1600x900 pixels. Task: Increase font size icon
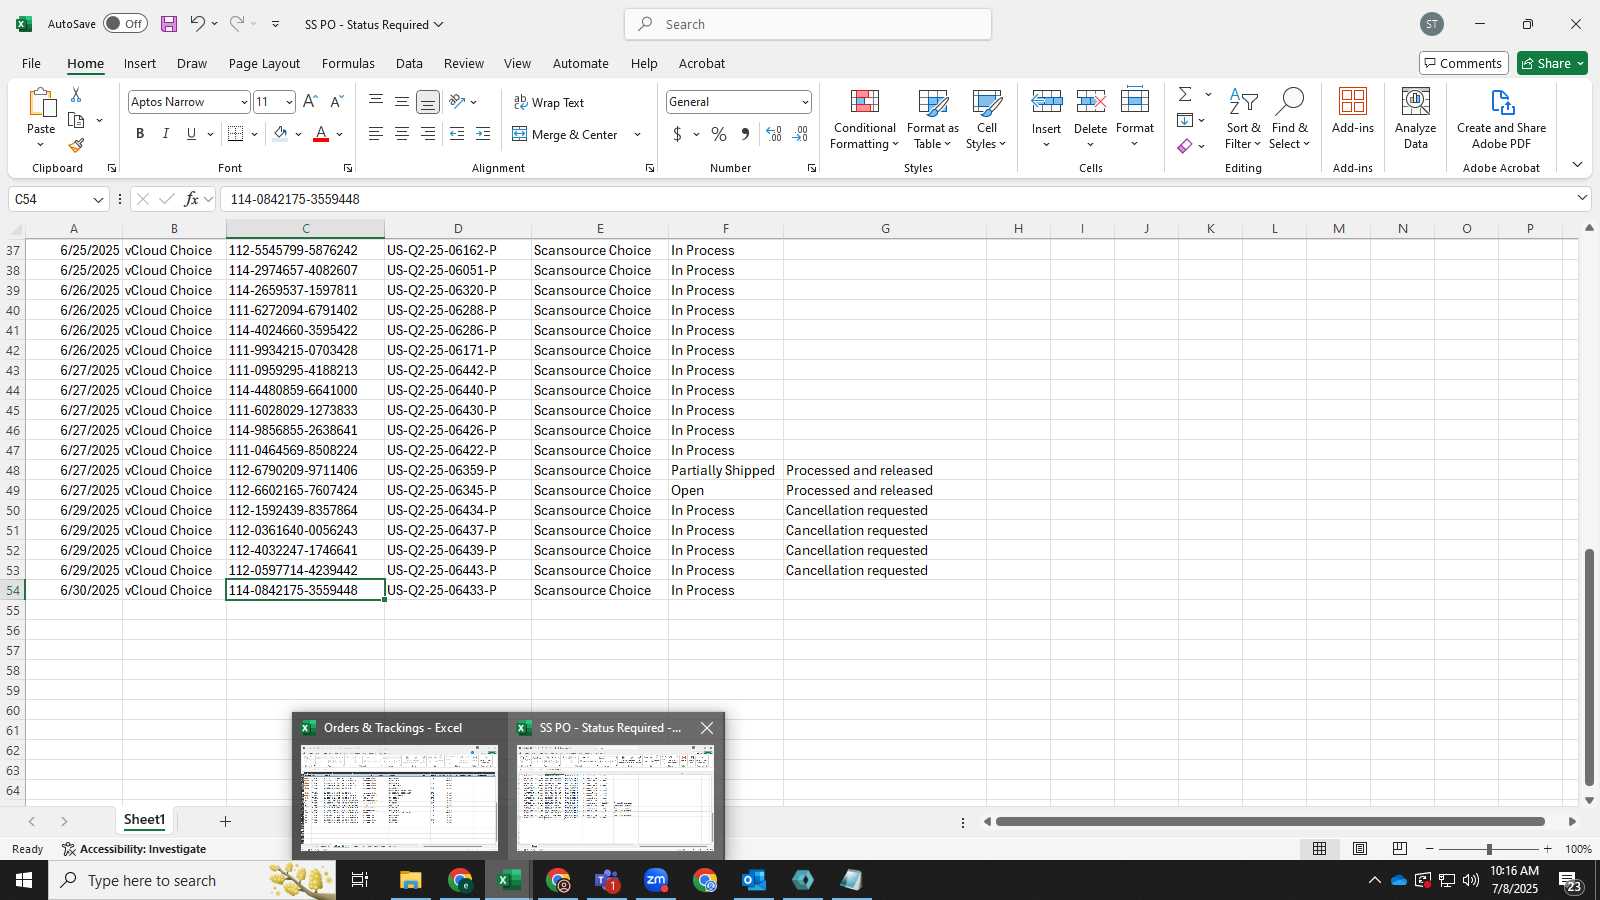point(310,102)
